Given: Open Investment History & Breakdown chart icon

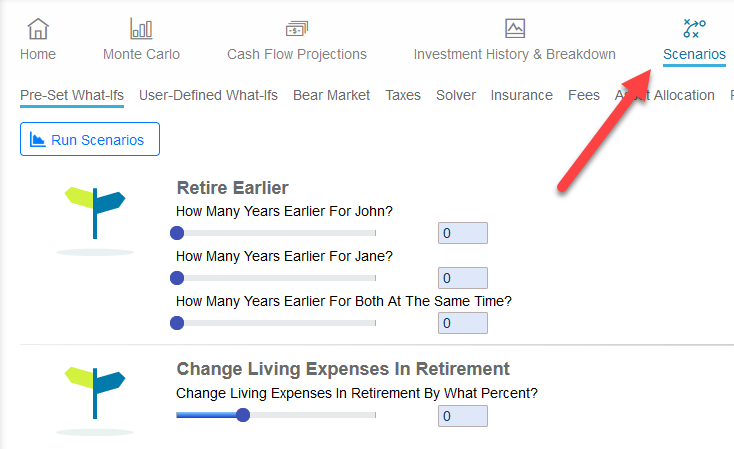Looking at the screenshot, I should (514, 28).
